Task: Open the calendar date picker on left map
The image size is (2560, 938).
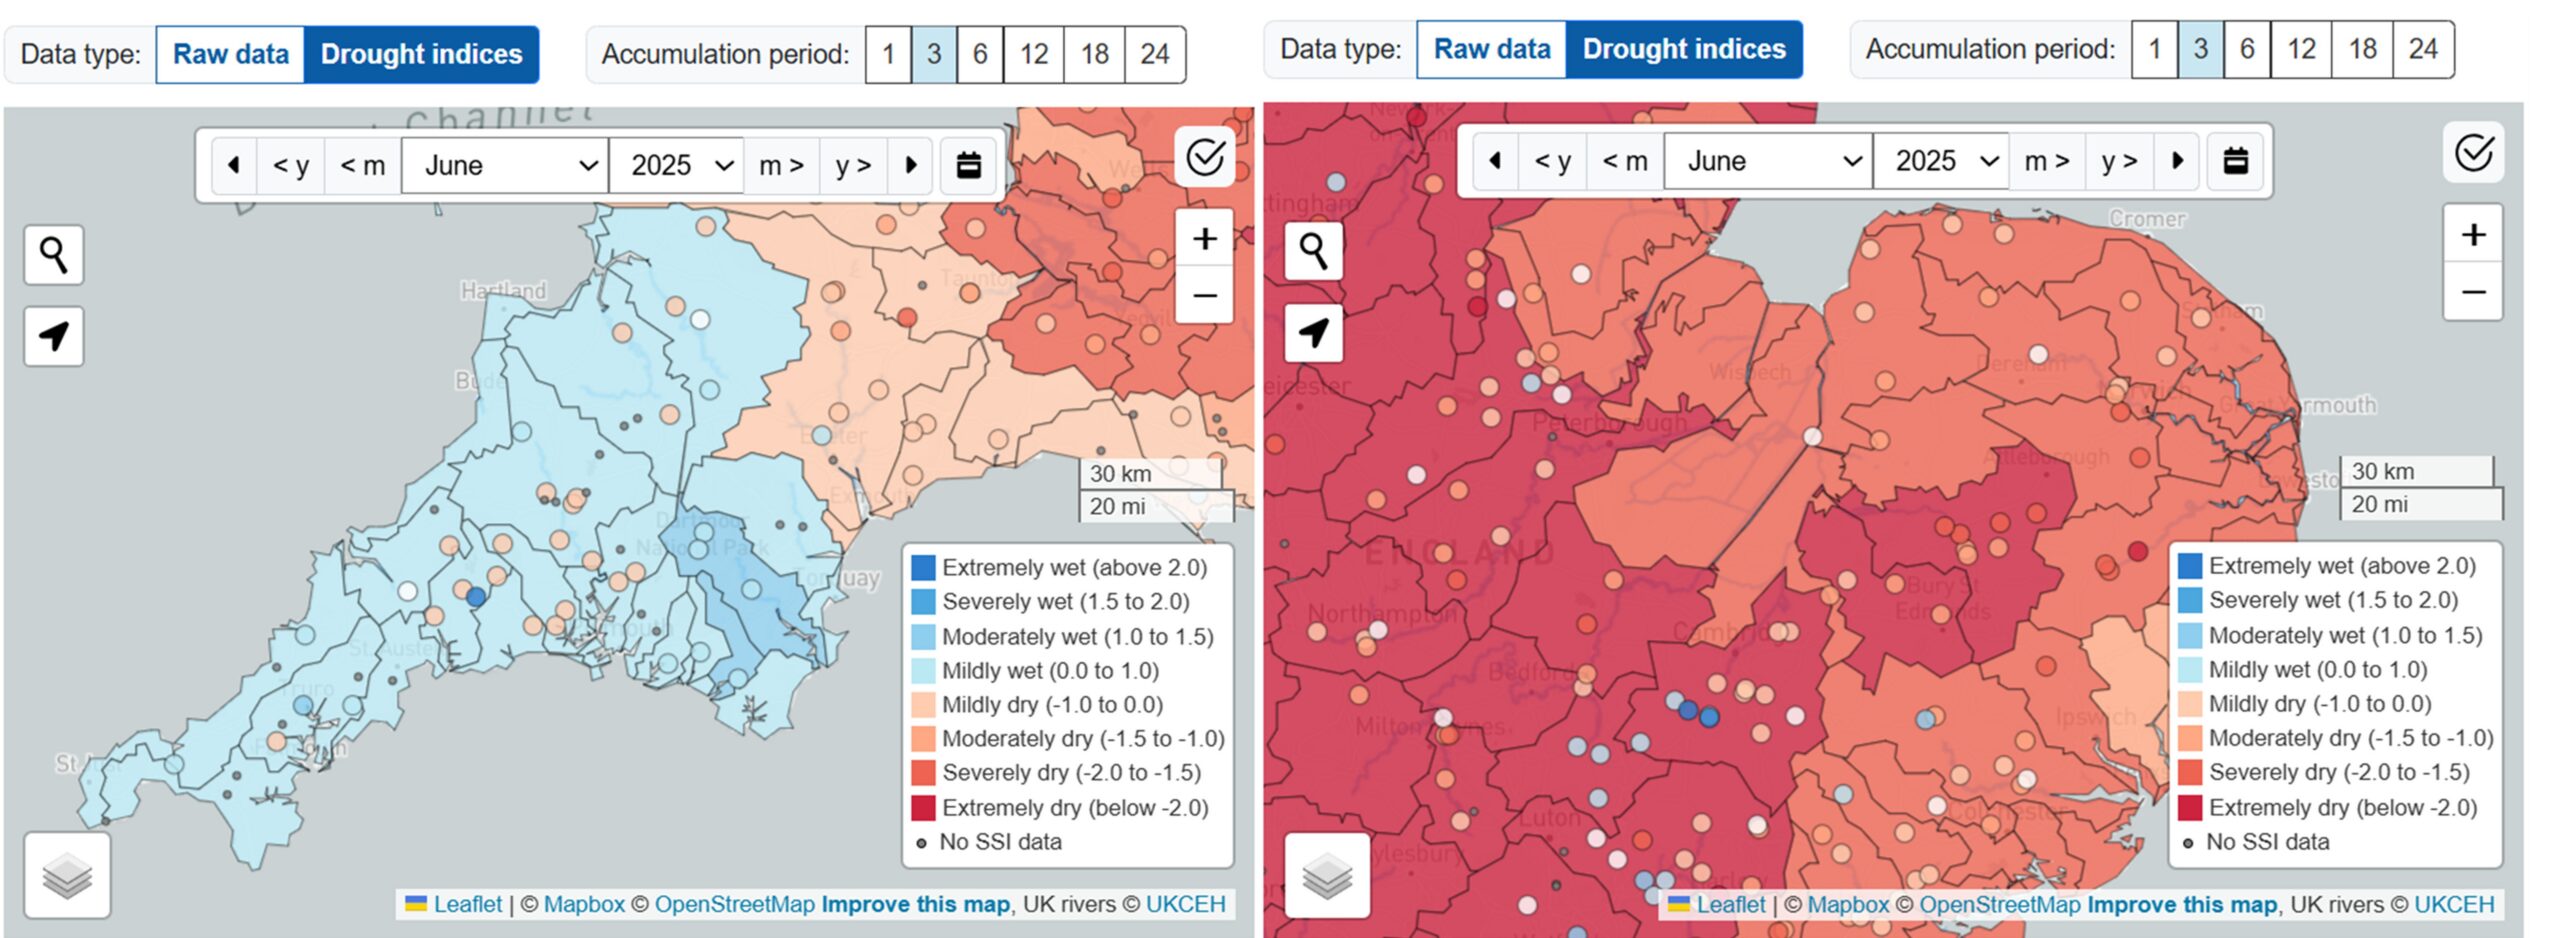Action: tap(968, 165)
